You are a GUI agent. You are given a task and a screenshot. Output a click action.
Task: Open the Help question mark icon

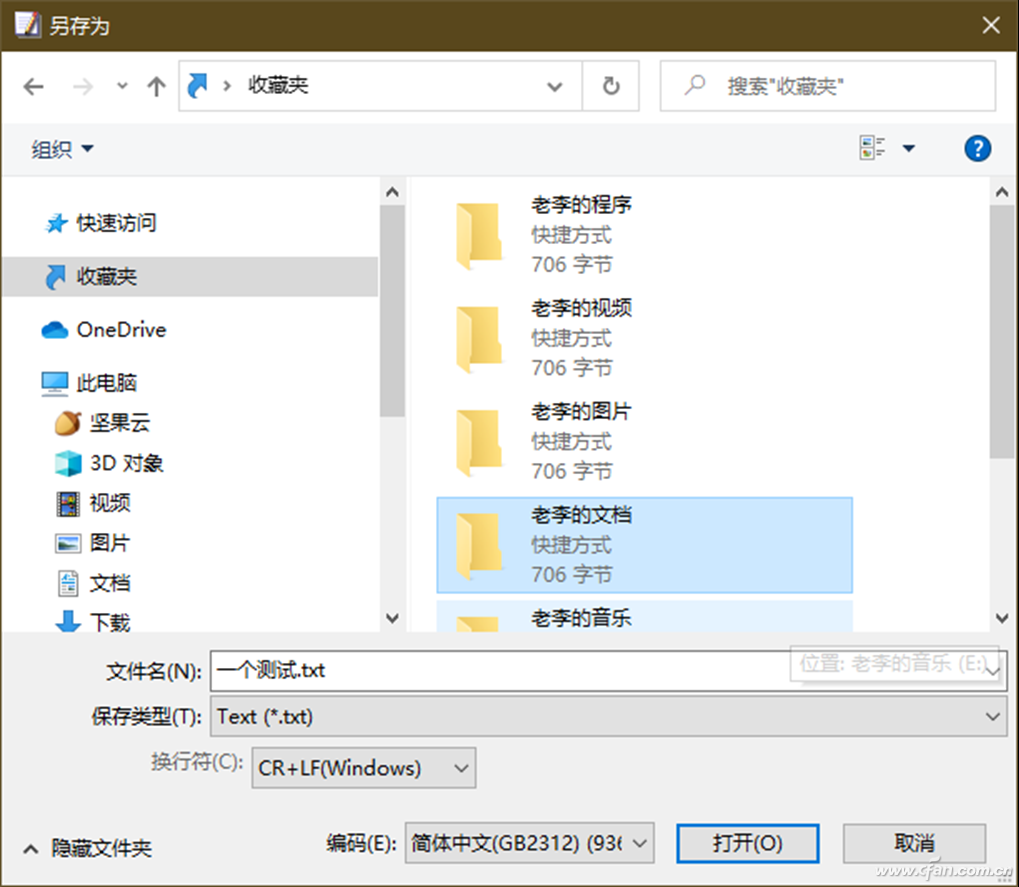(x=977, y=148)
